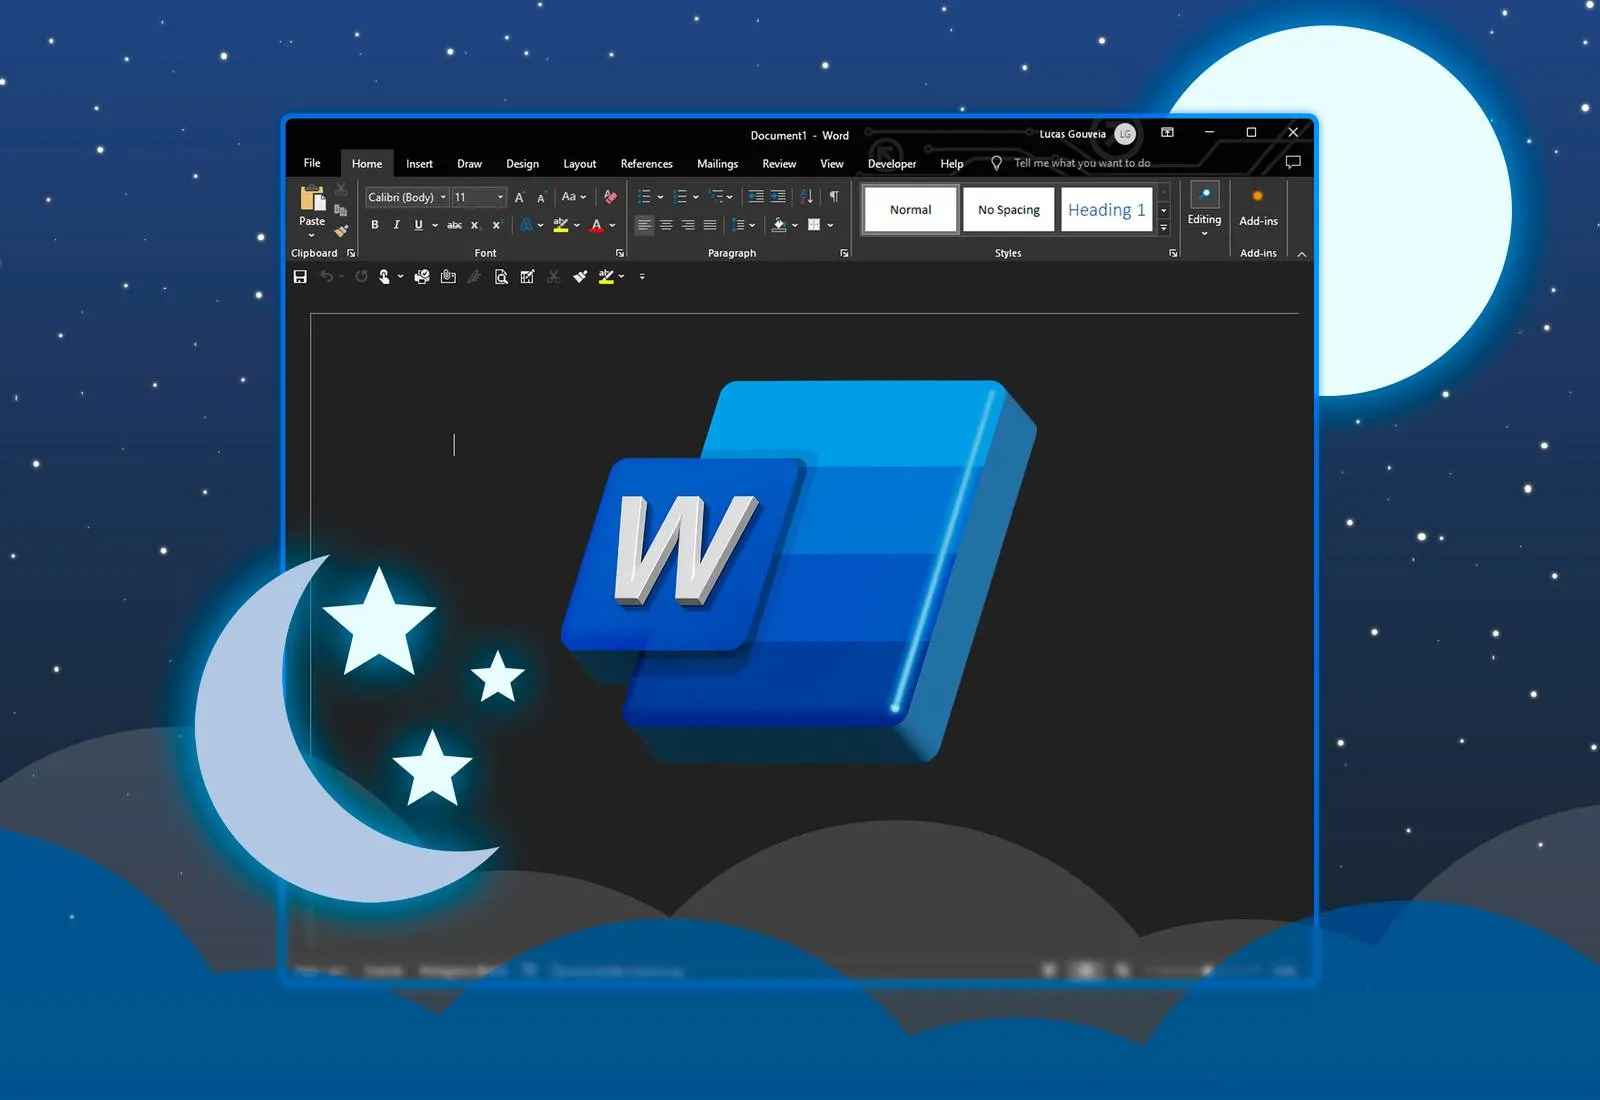Apply the Heading 1 style
Image resolution: width=1600 pixels, height=1100 pixels.
[1106, 210]
